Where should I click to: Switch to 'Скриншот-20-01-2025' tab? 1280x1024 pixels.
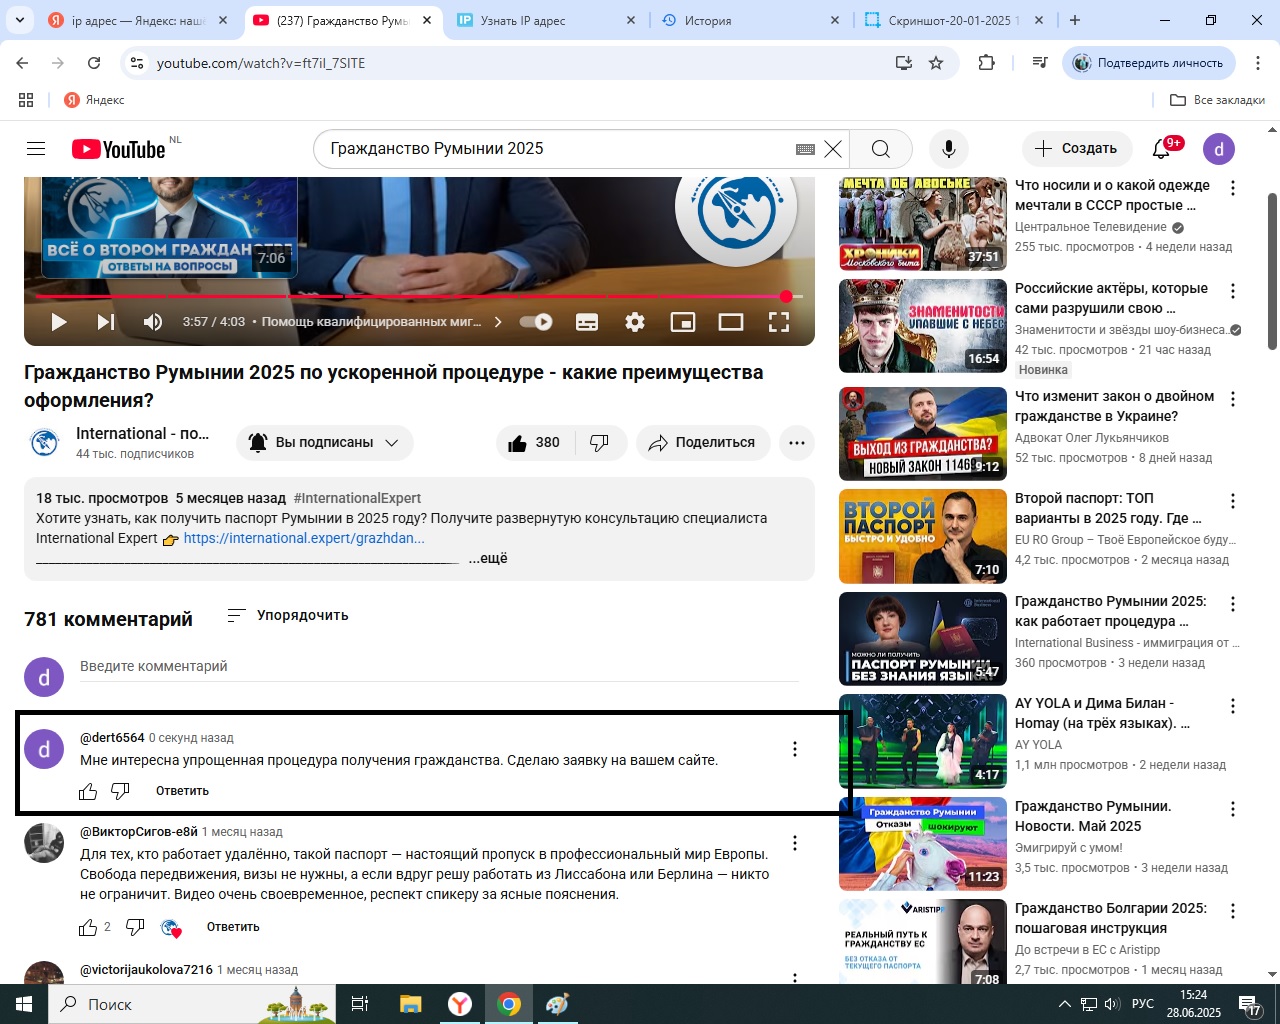(950, 20)
